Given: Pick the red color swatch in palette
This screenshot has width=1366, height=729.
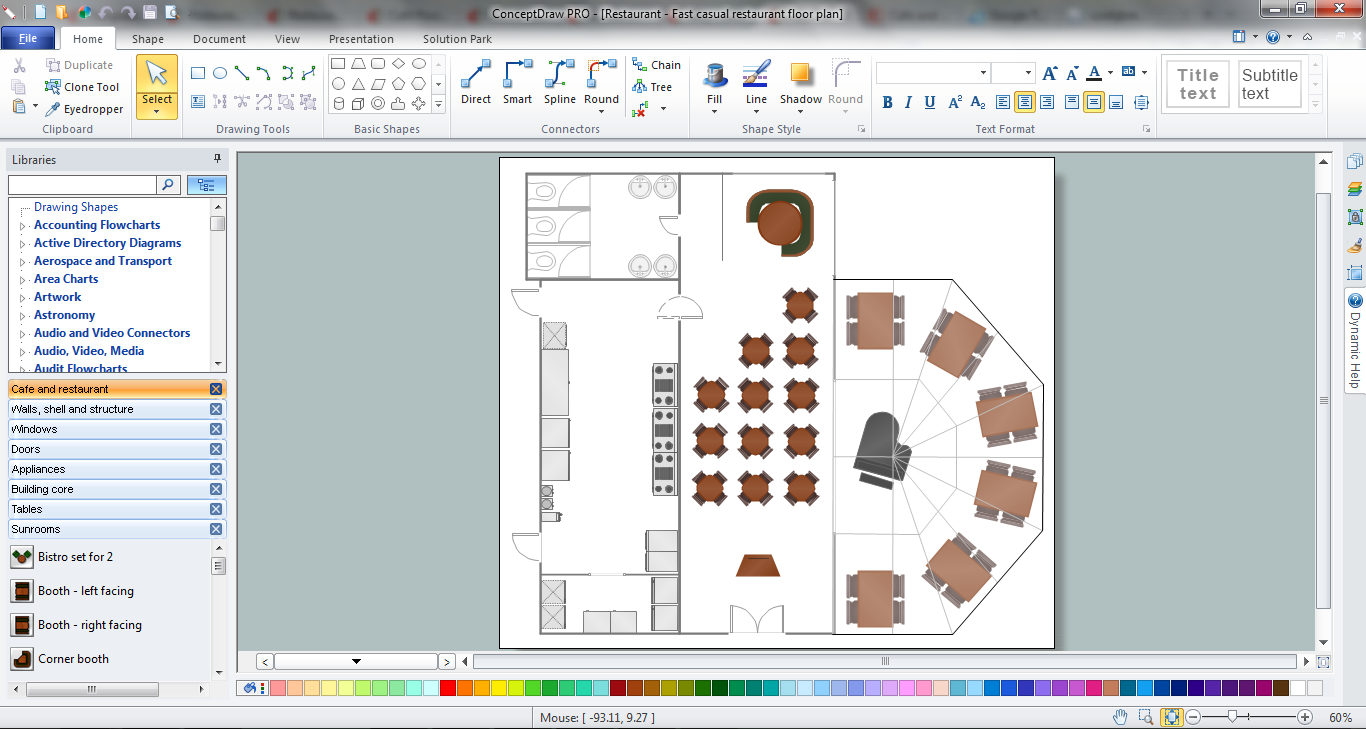Looking at the screenshot, I should coord(448,688).
